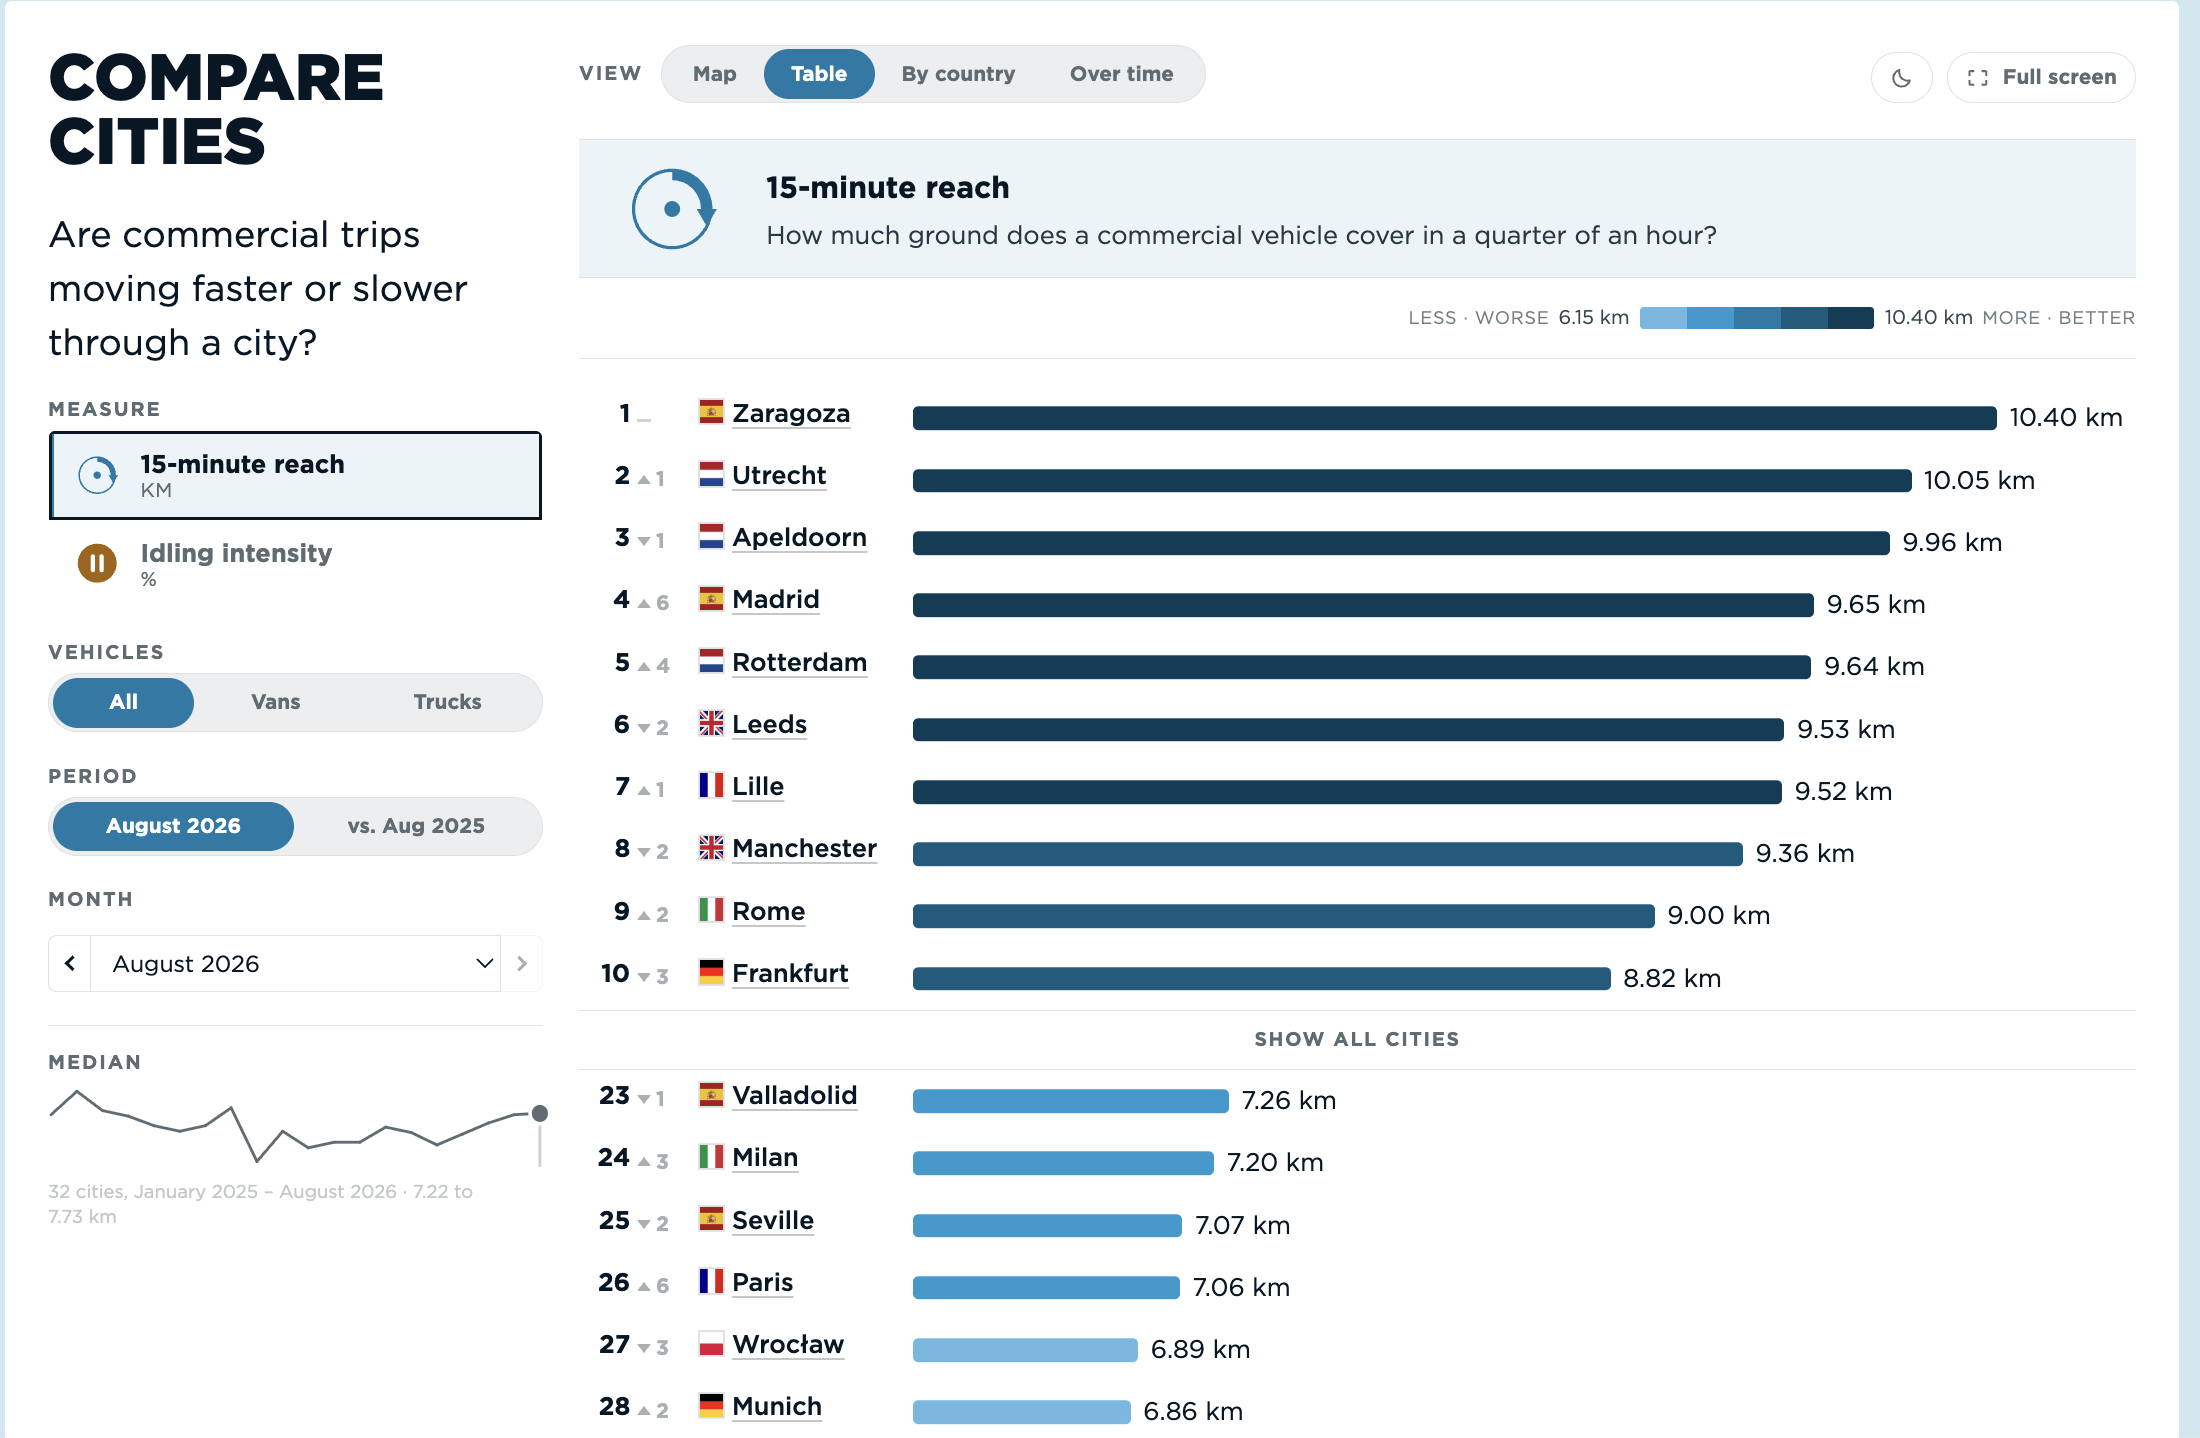Viewport: 2200px width, 1438px height.
Task: Switch to the Table view tab
Action: [819, 74]
